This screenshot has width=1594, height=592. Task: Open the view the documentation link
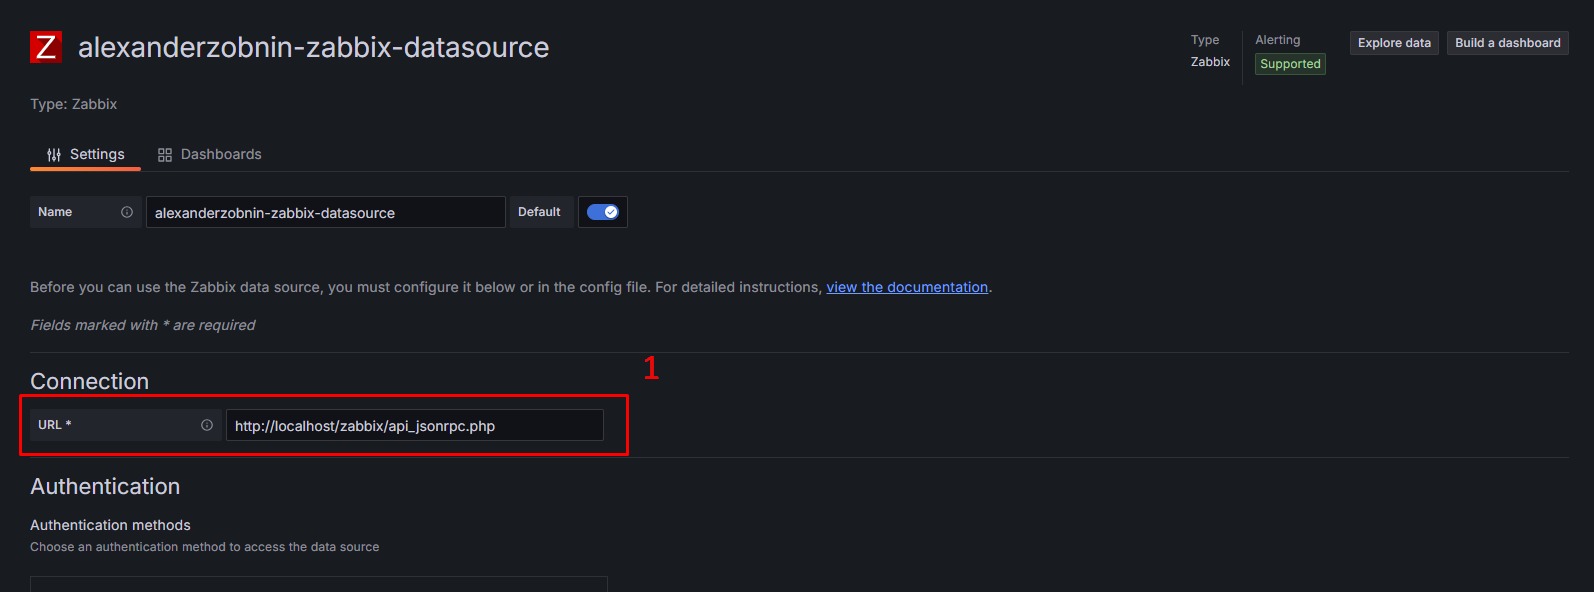pyautogui.click(x=907, y=287)
